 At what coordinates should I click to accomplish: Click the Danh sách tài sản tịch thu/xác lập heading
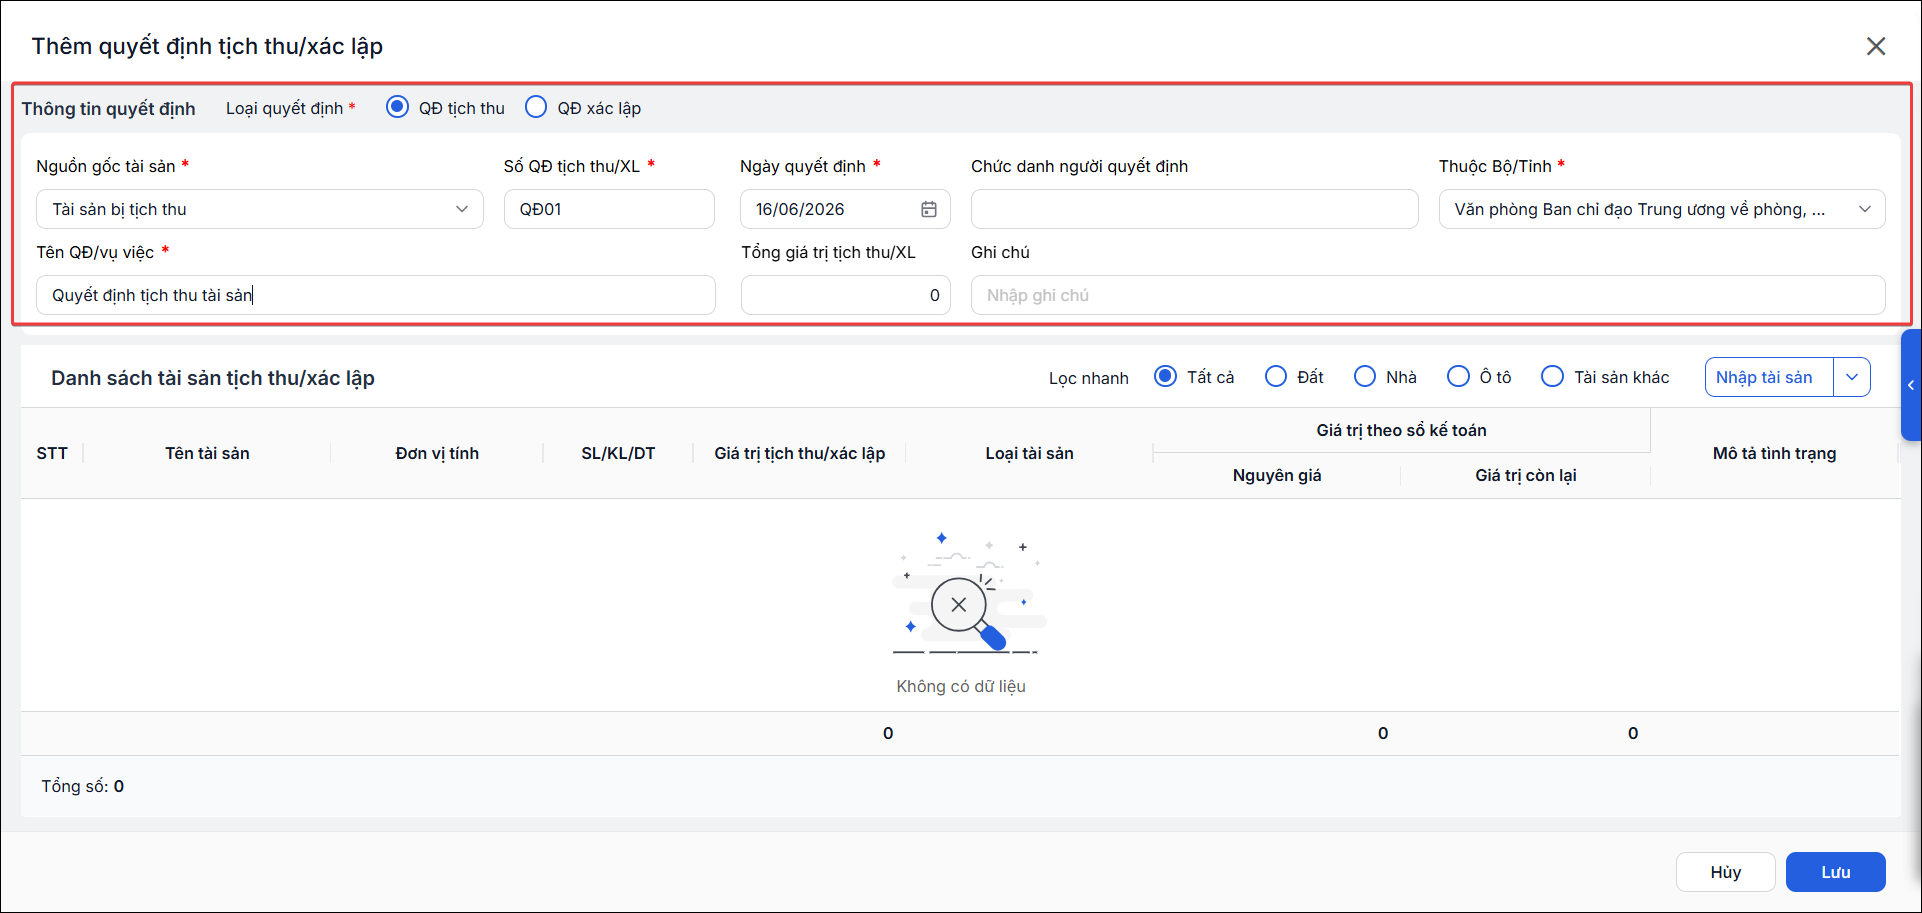click(213, 378)
